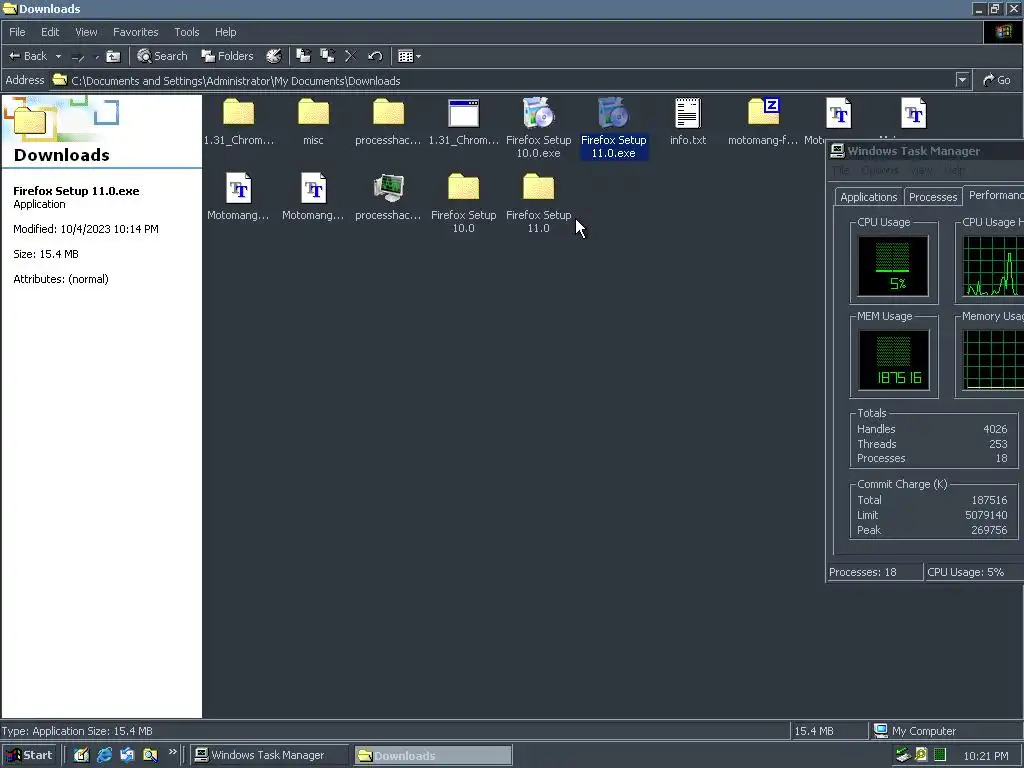This screenshot has height=768, width=1024.
Task: Expand the address bar dropdown arrow
Action: click(962, 80)
